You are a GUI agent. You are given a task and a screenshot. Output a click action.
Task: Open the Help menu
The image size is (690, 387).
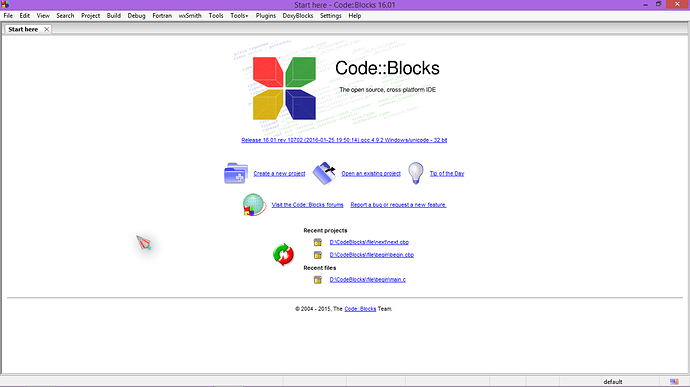pyautogui.click(x=355, y=15)
